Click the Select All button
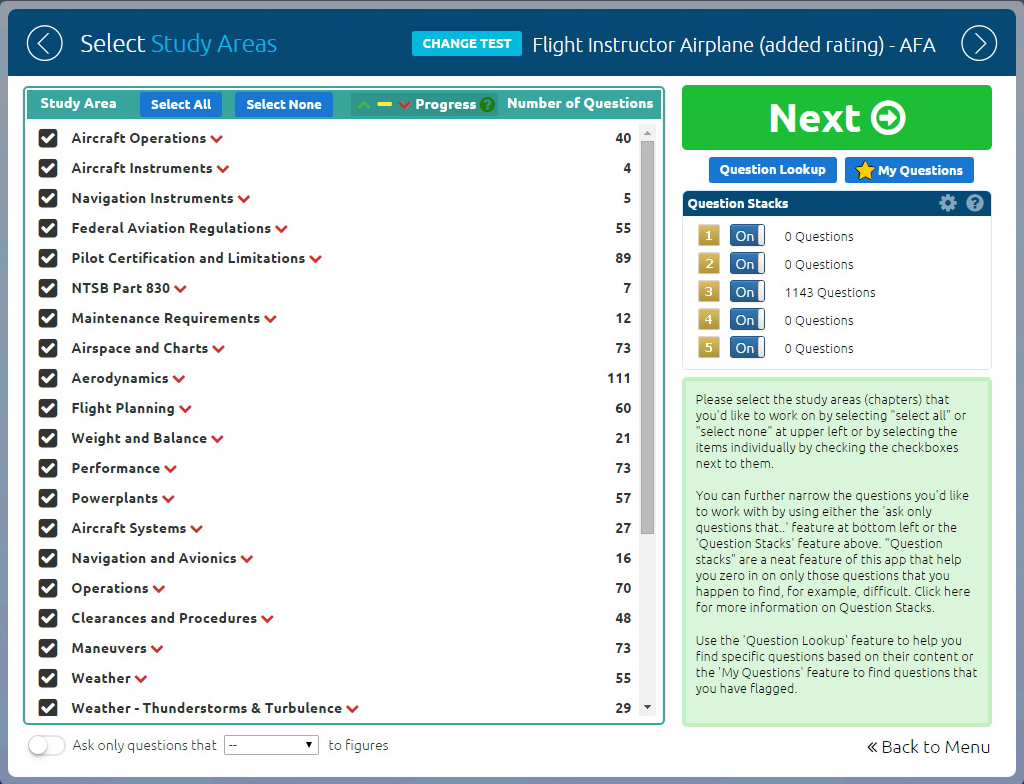 tap(181, 105)
